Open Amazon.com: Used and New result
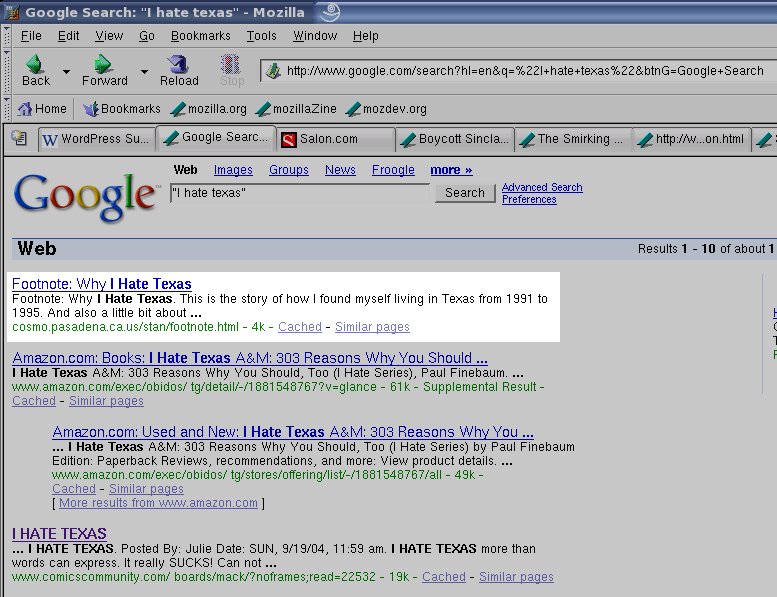Screen dimensions: 777x597 (x=293, y=432)
